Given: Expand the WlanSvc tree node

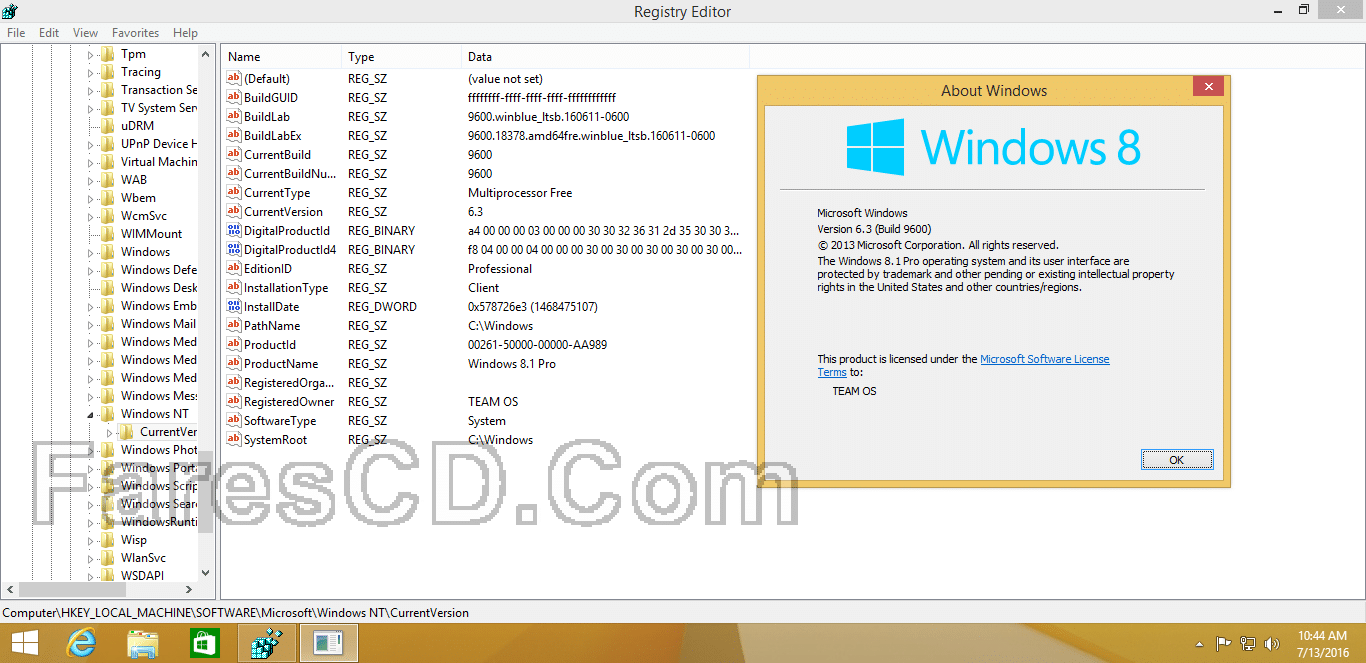Looking at the screenshot, I should [90, 559].
